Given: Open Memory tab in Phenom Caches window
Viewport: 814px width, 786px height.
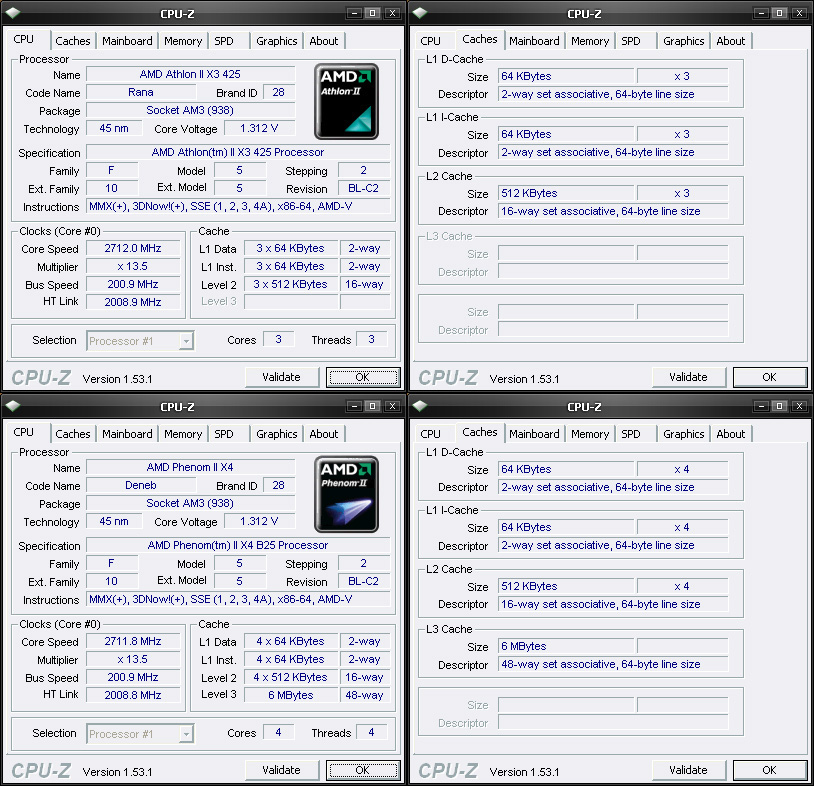Looking at the screenshot, I should pyautogui.click(x=590, y=434).
